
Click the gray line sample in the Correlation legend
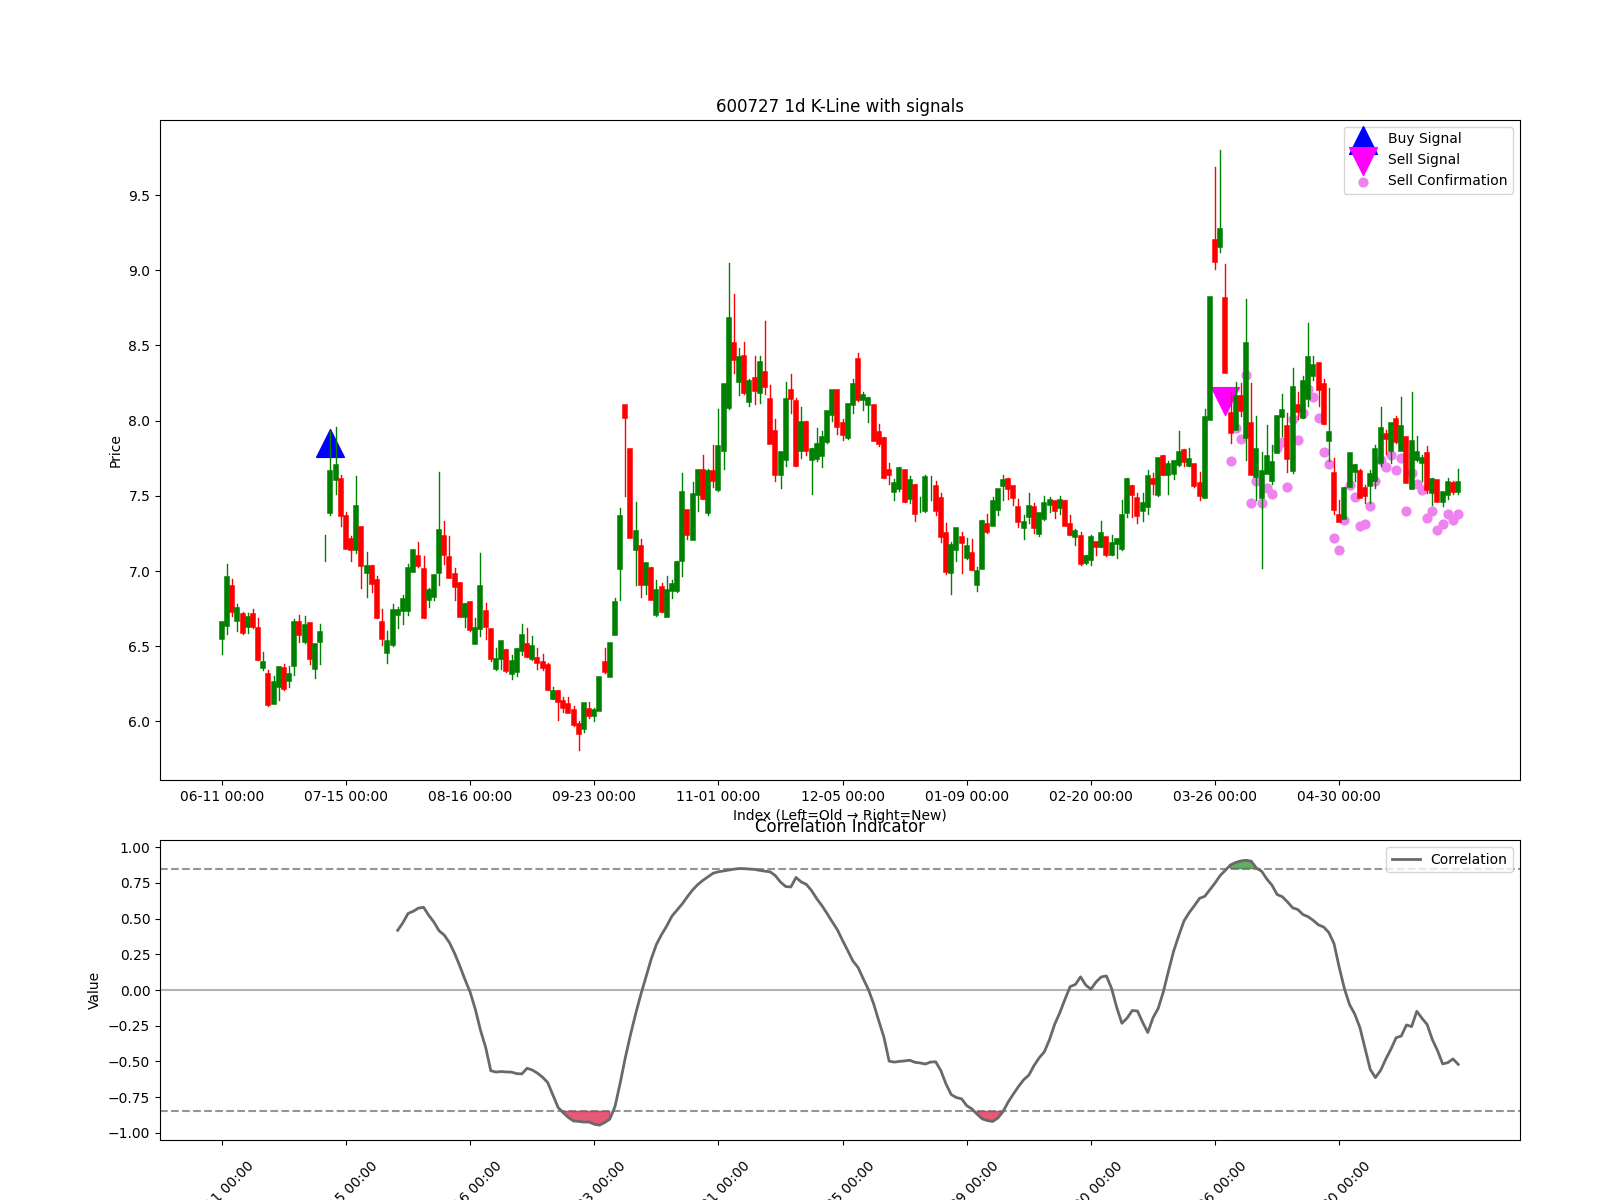1406,860
